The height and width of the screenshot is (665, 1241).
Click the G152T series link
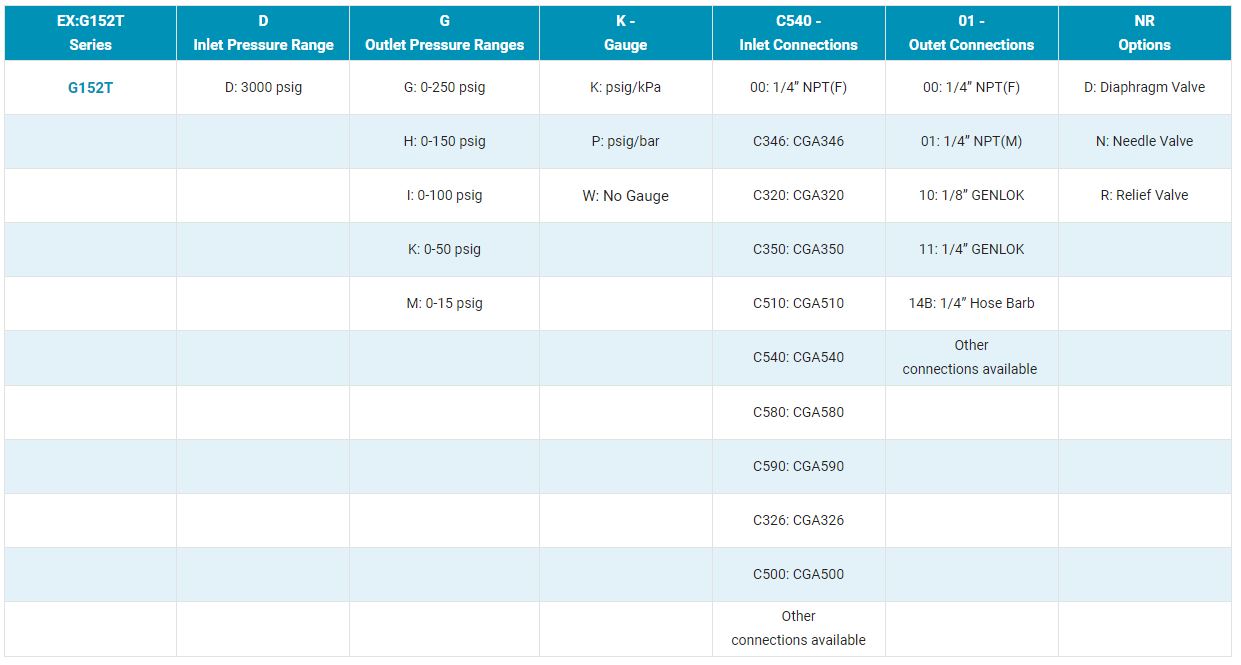tap(90, 88)
